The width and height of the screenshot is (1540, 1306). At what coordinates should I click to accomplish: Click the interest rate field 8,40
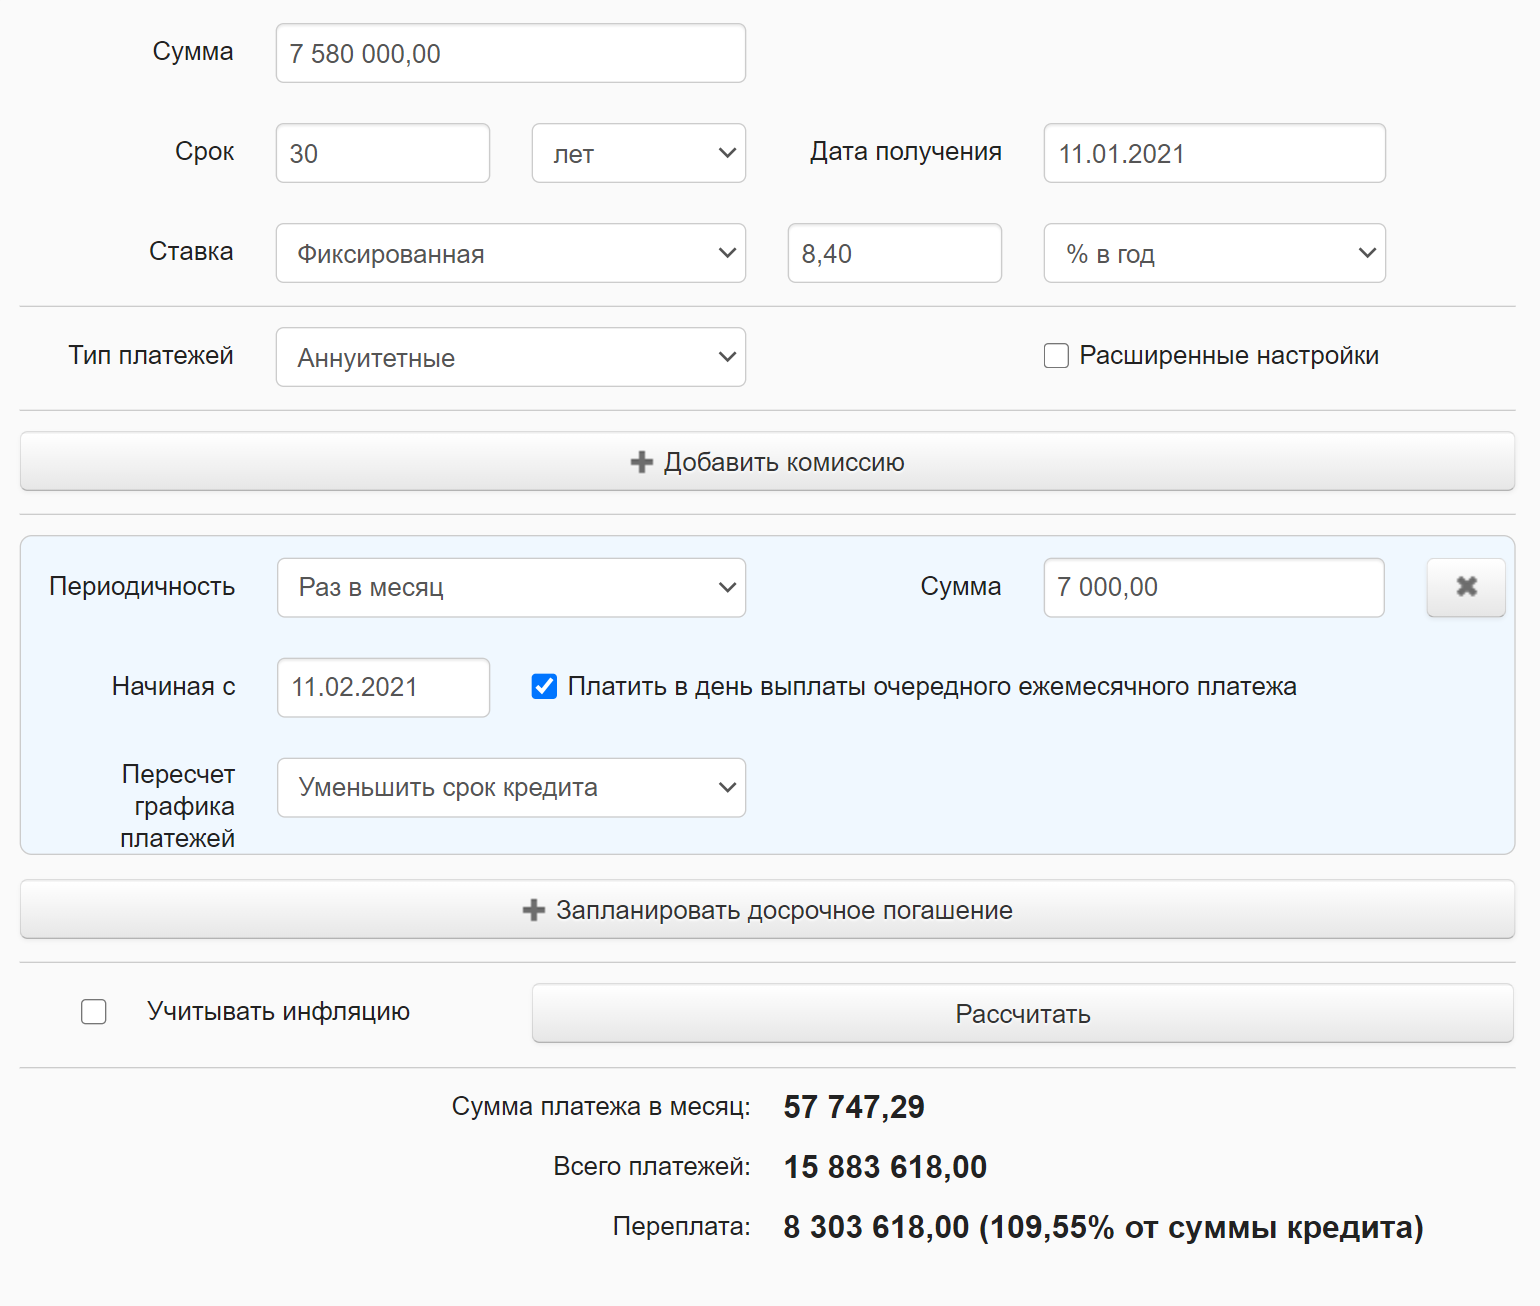tap(895, 253)
